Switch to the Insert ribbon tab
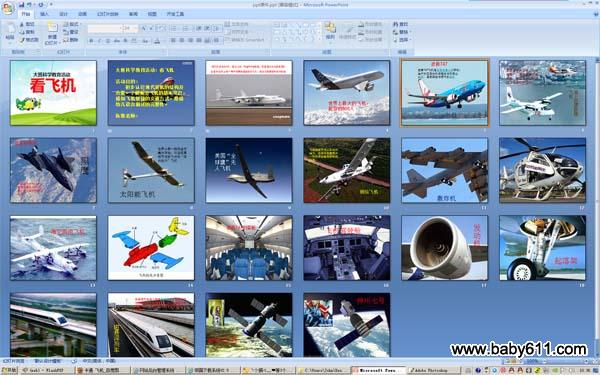 (x=45, y=14)
